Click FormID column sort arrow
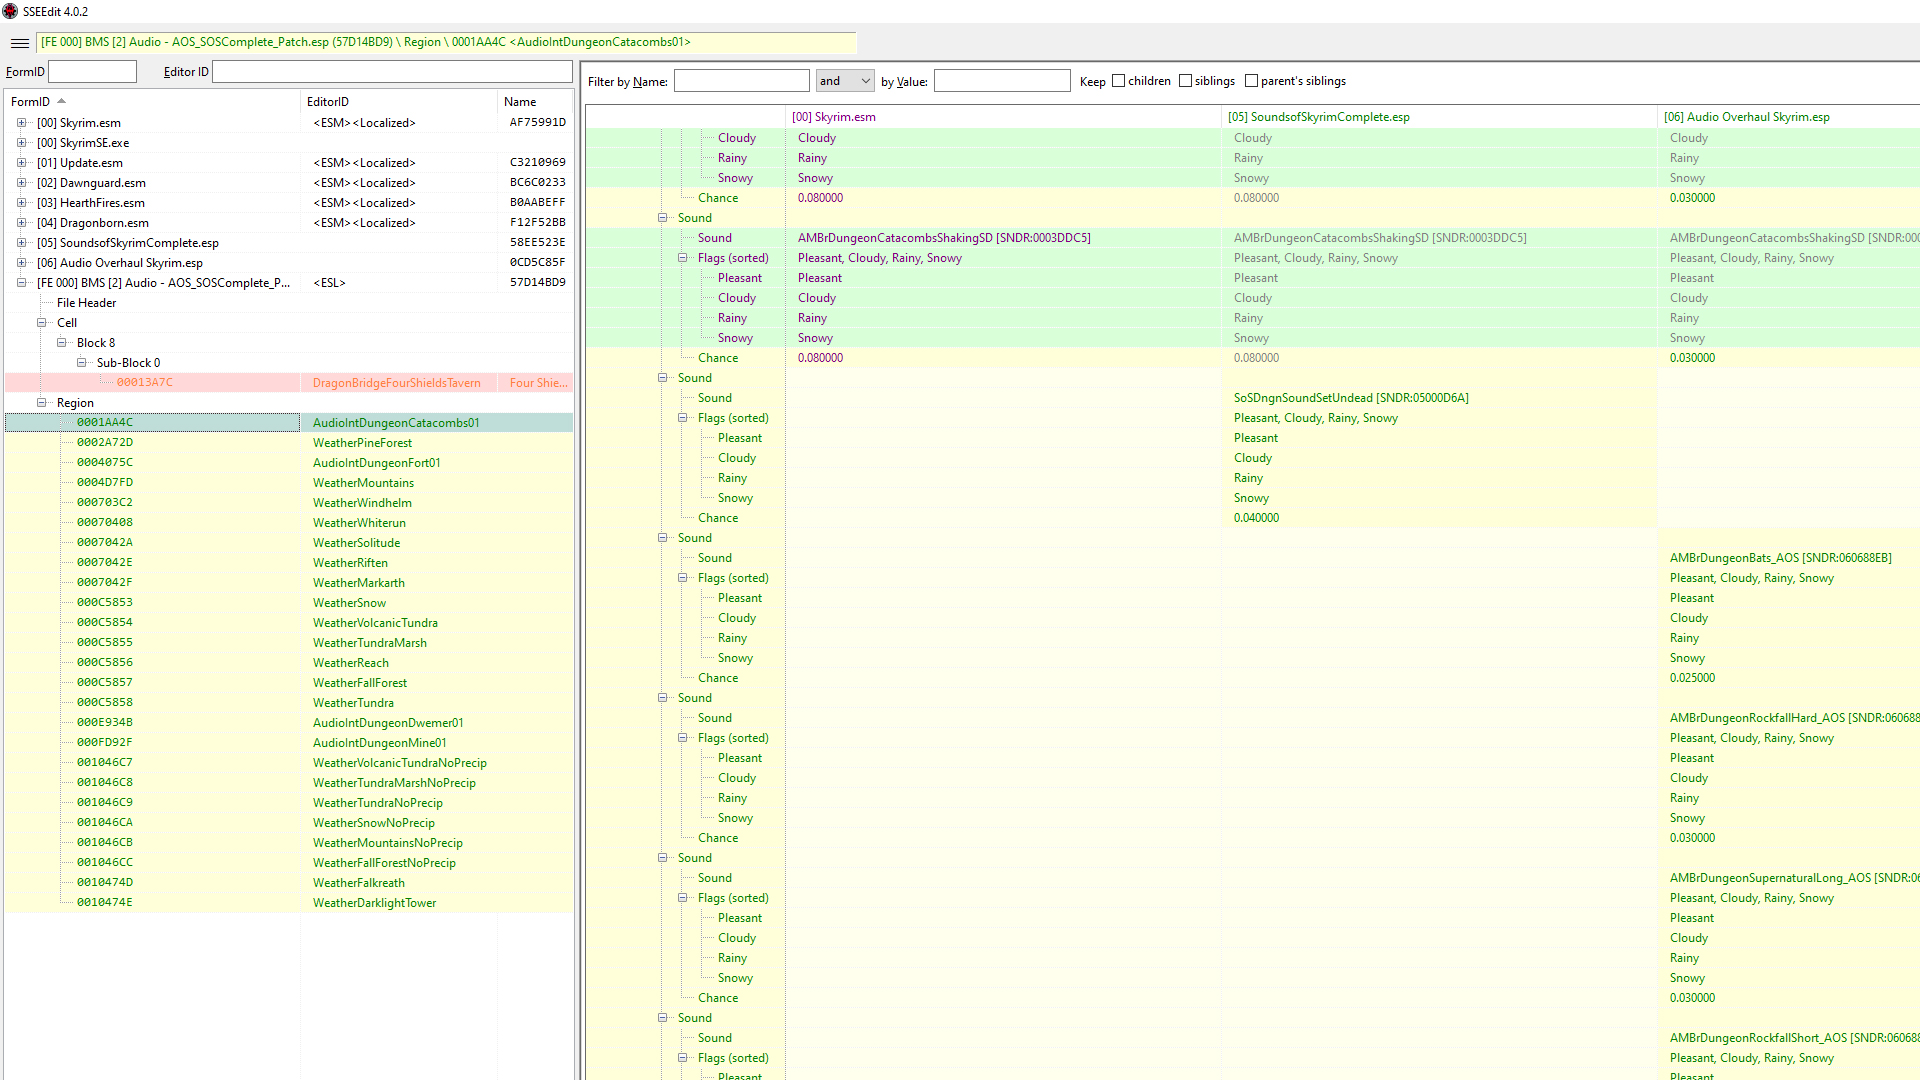 (x=61, y=101)
